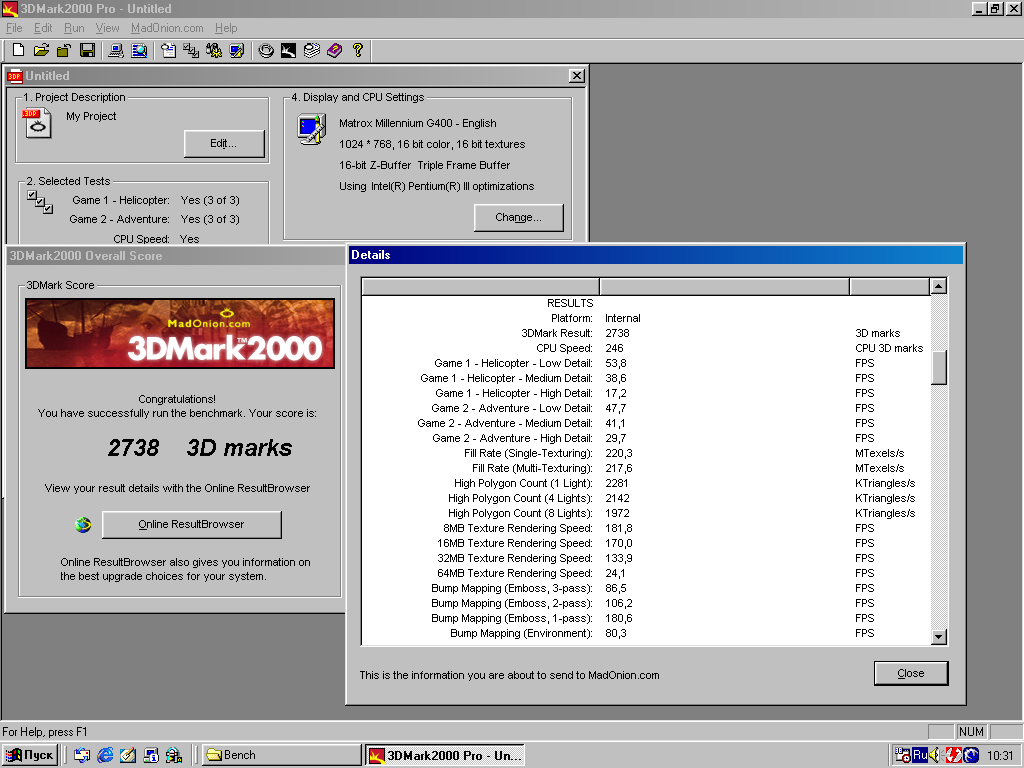
Task: Click the Details vertical scrollbar thumb
Action: 938,368
